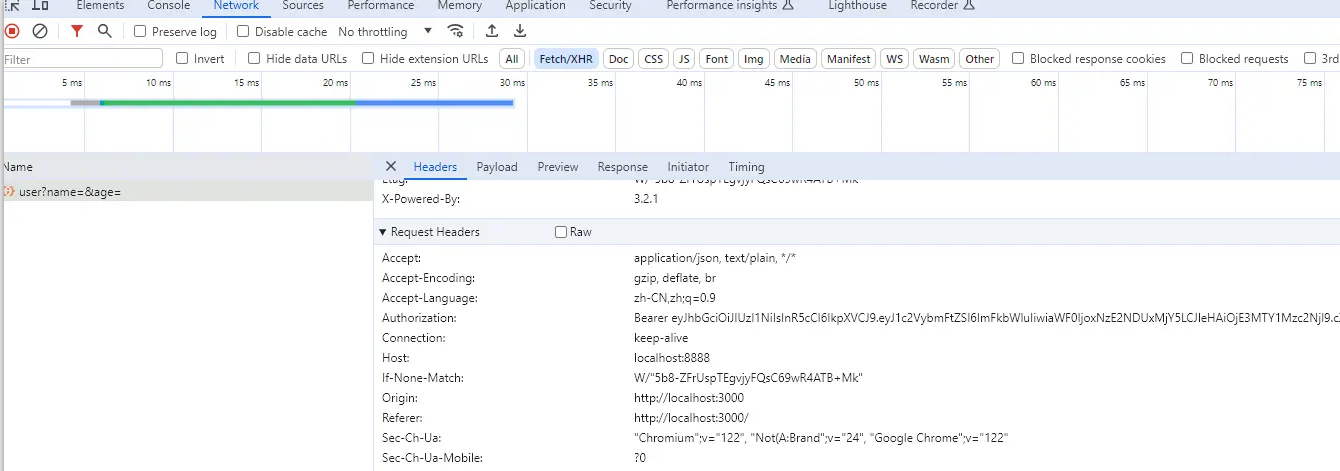The image size is (1340, 471).
Task: Click the blue segment of timeline bar
Action: (435, 102)
